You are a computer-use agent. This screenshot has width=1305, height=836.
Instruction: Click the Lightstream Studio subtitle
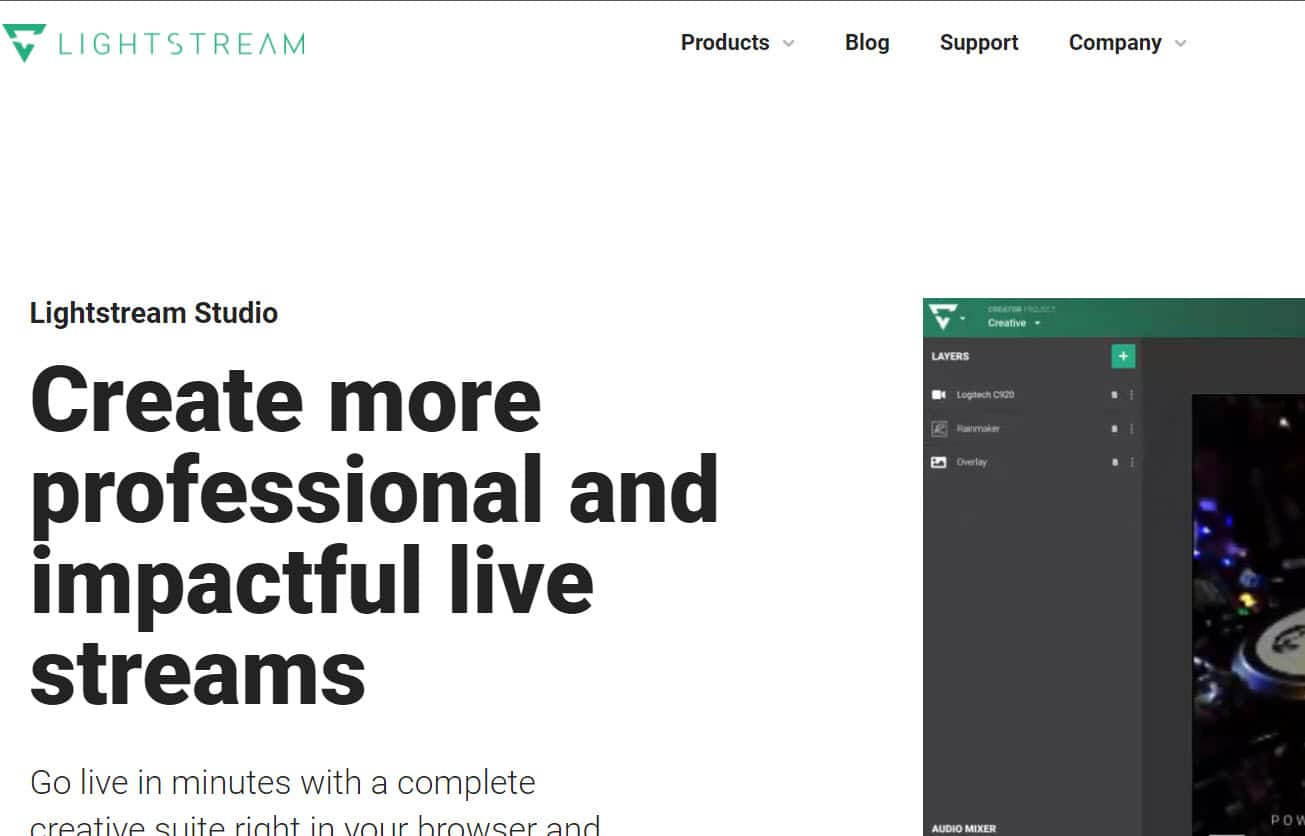pyautogui.click(x=154, y=313)
